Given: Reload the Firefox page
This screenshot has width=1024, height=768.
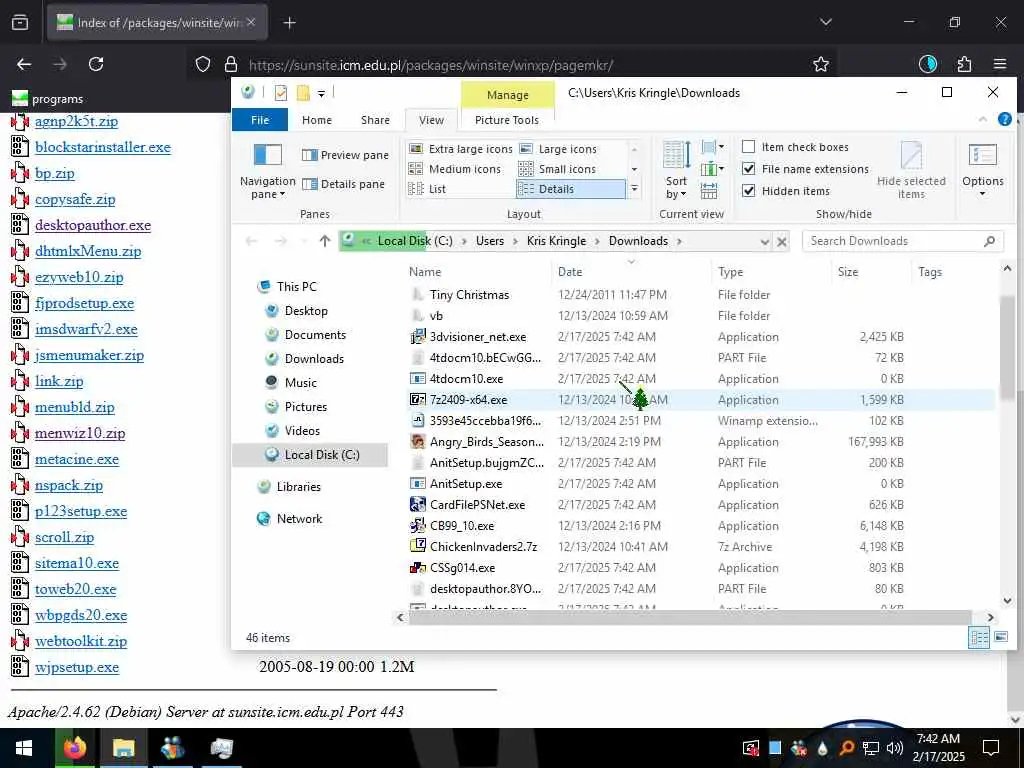Looking at the screenshot, I should pos(96,64).
